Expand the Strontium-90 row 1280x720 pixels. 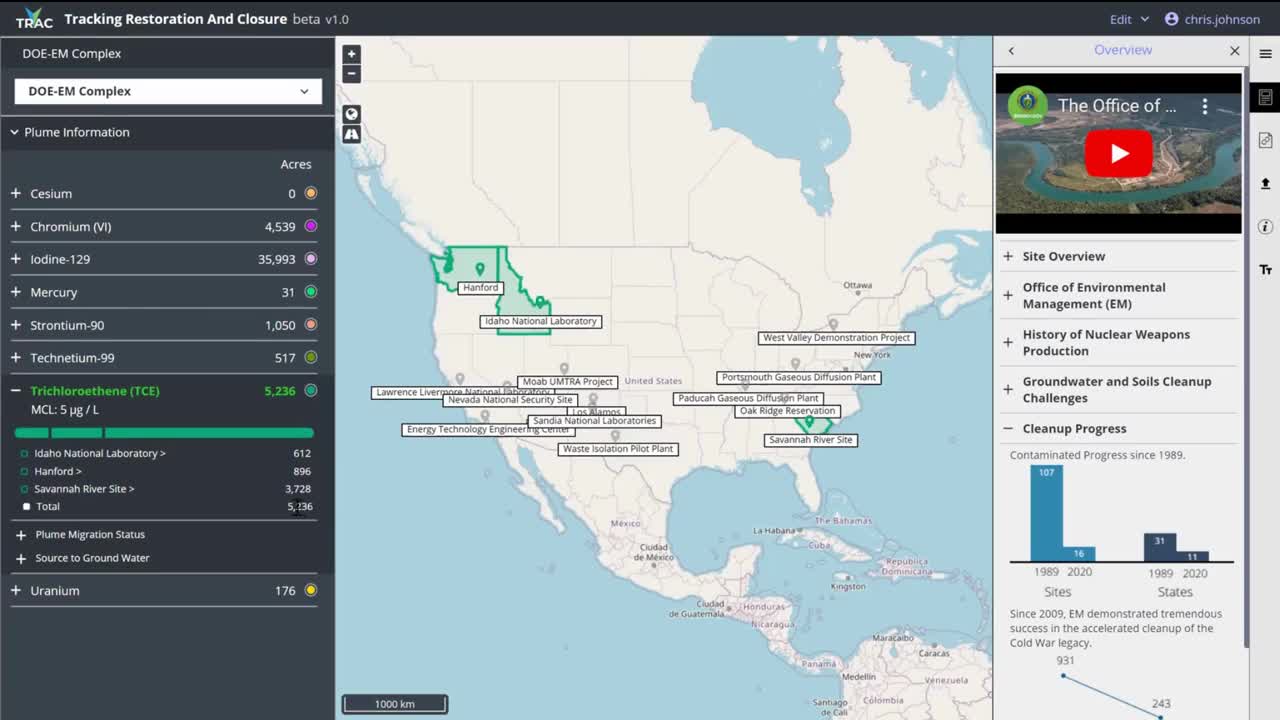pyautogui.click(x=16, y=325)
